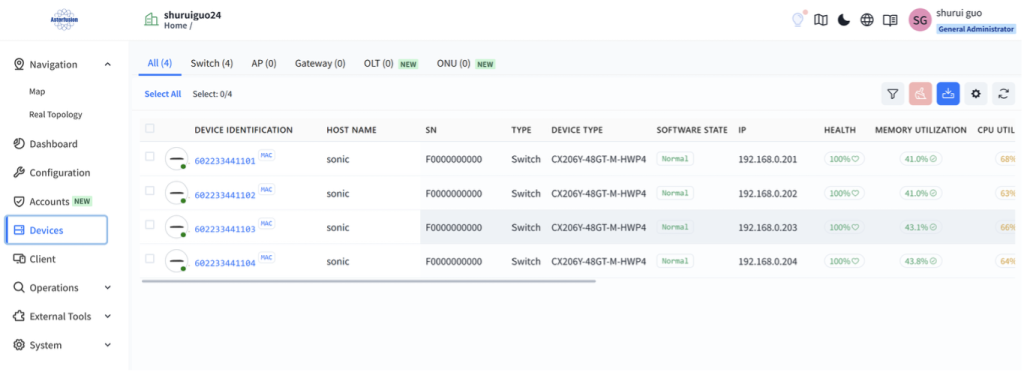1024x372 pixels.
Task: Check the row checkbox for 602233441102
Action: [x=150, y=191]
